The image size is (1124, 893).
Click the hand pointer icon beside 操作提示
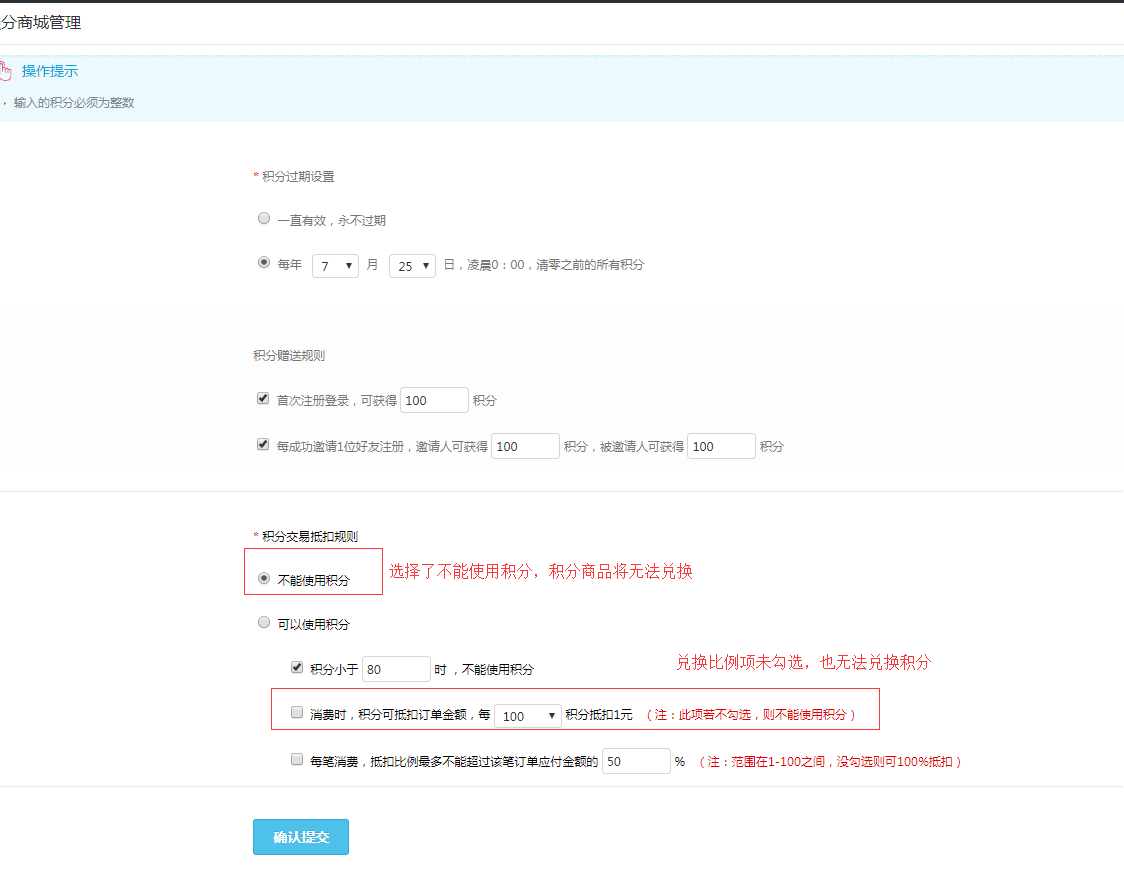pos(6,71)
